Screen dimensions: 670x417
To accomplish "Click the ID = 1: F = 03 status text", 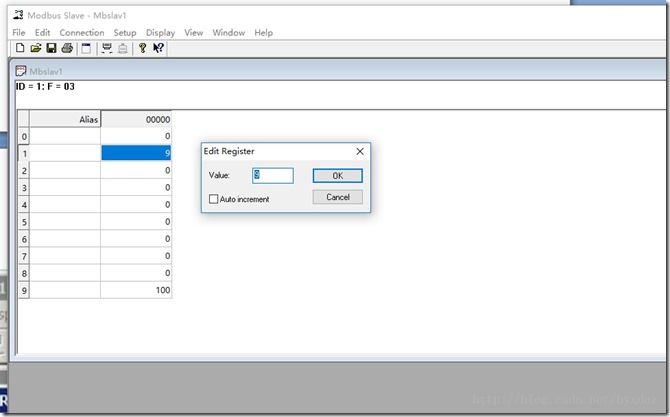I will coord(45,86).
